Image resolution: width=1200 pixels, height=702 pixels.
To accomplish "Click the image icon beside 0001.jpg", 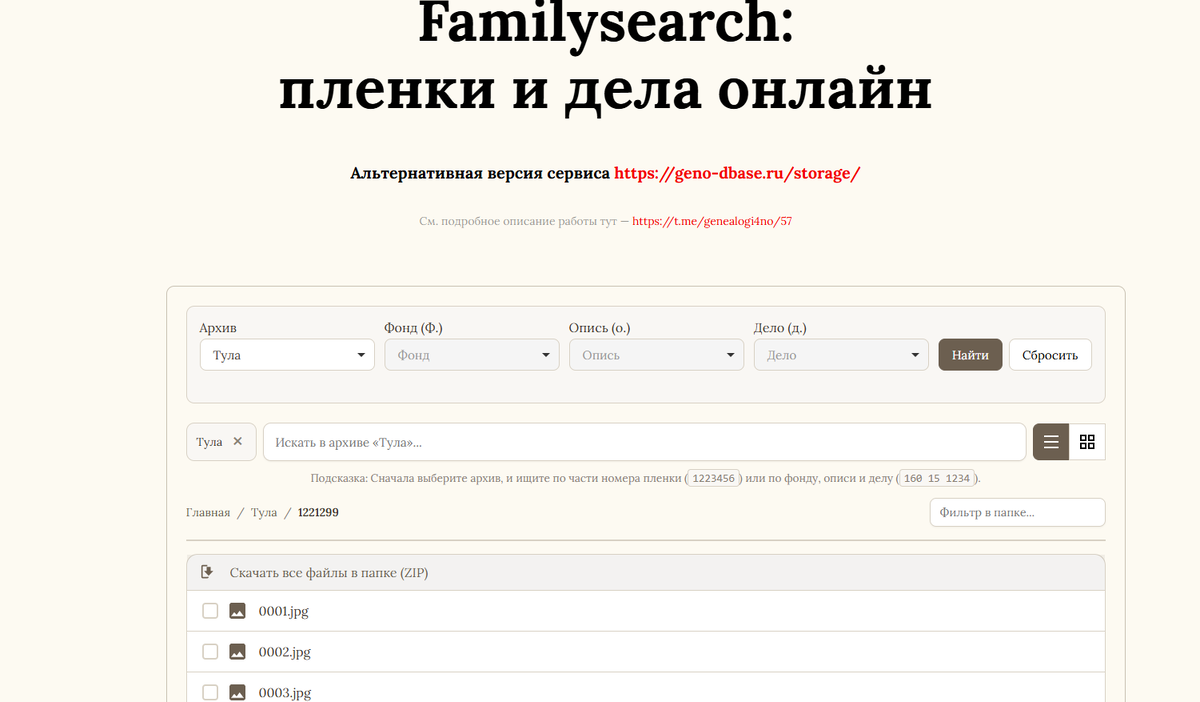I will [237, 610].
